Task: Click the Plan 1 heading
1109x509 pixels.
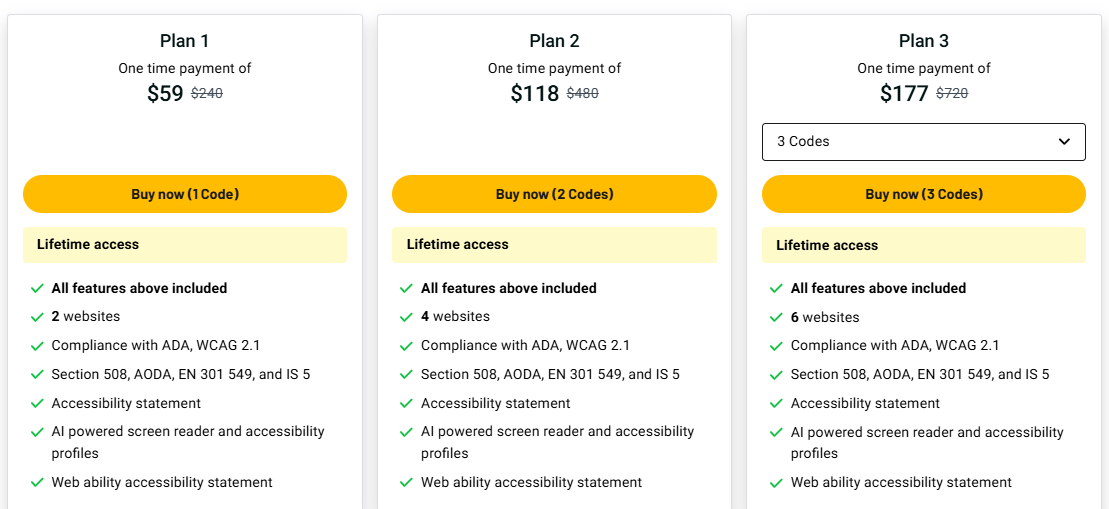Action: pyautogui.click(x=185, y=41)
